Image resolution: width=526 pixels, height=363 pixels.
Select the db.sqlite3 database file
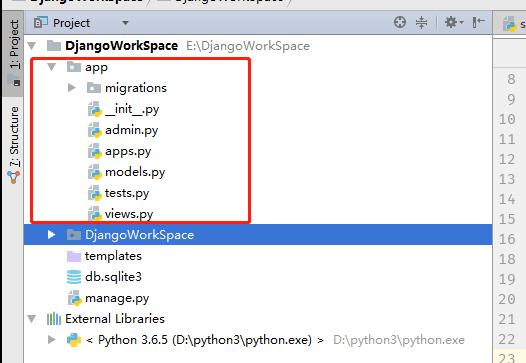pyautogui.click(x=113, y=277)
